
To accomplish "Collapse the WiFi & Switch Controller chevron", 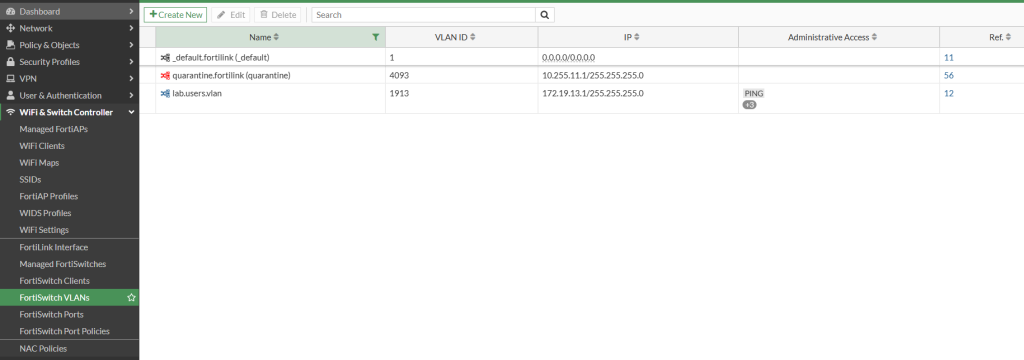I will (131, 112).
